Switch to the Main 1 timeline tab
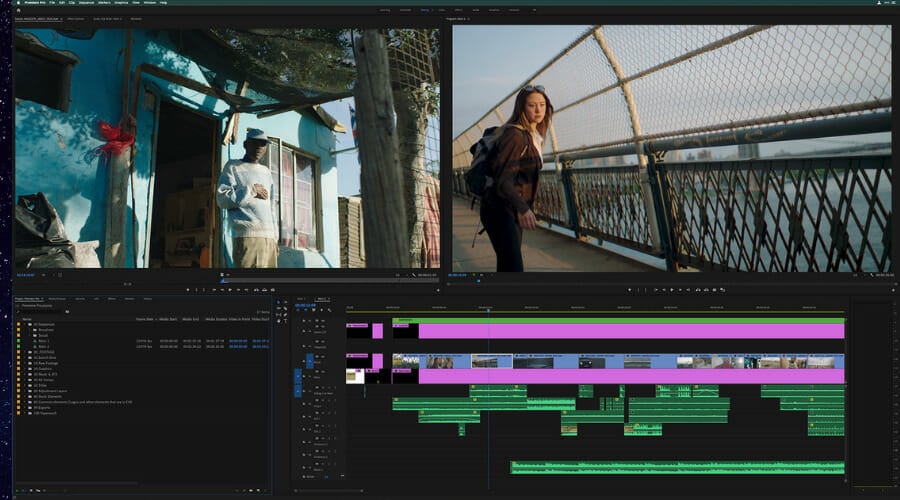The width and height of the screenshot is (900, 500). click(x=301, y=299)
